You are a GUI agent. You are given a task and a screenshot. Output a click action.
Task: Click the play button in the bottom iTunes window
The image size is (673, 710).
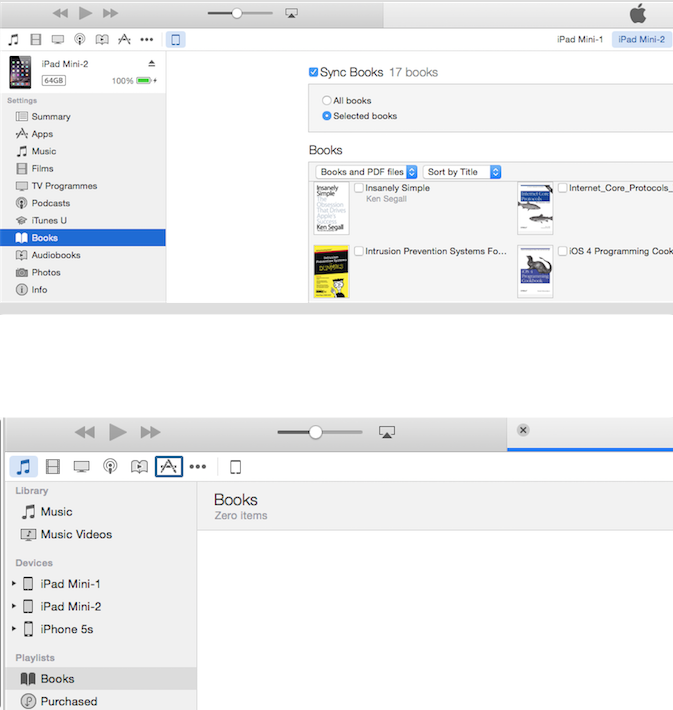[x=118, y=432]
